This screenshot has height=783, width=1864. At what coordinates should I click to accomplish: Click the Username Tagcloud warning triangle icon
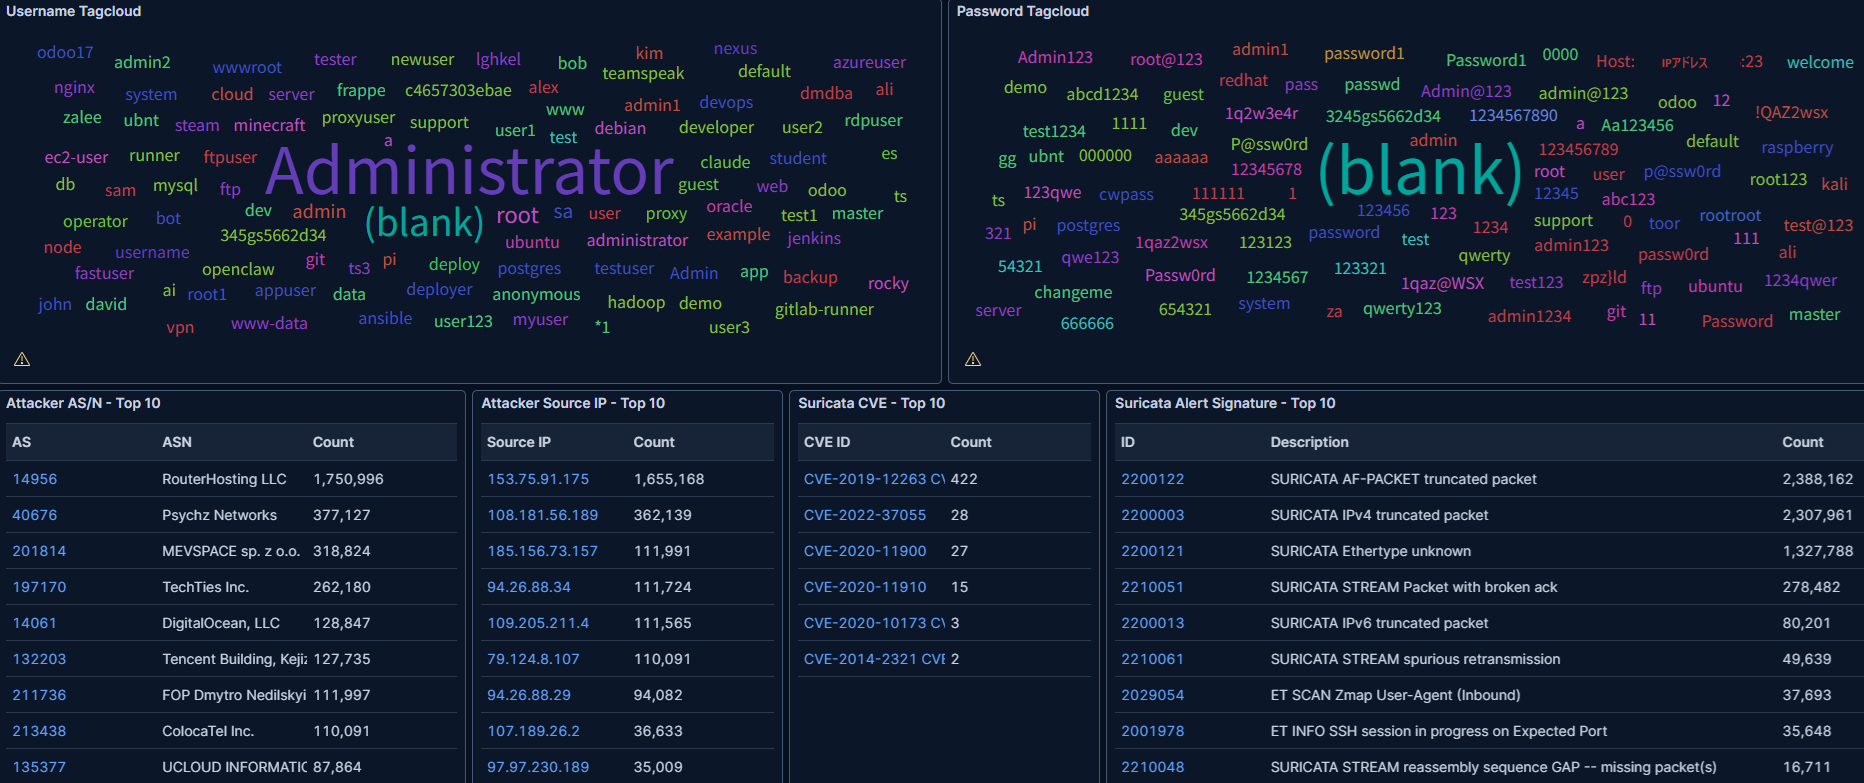[x=22, y=359]
